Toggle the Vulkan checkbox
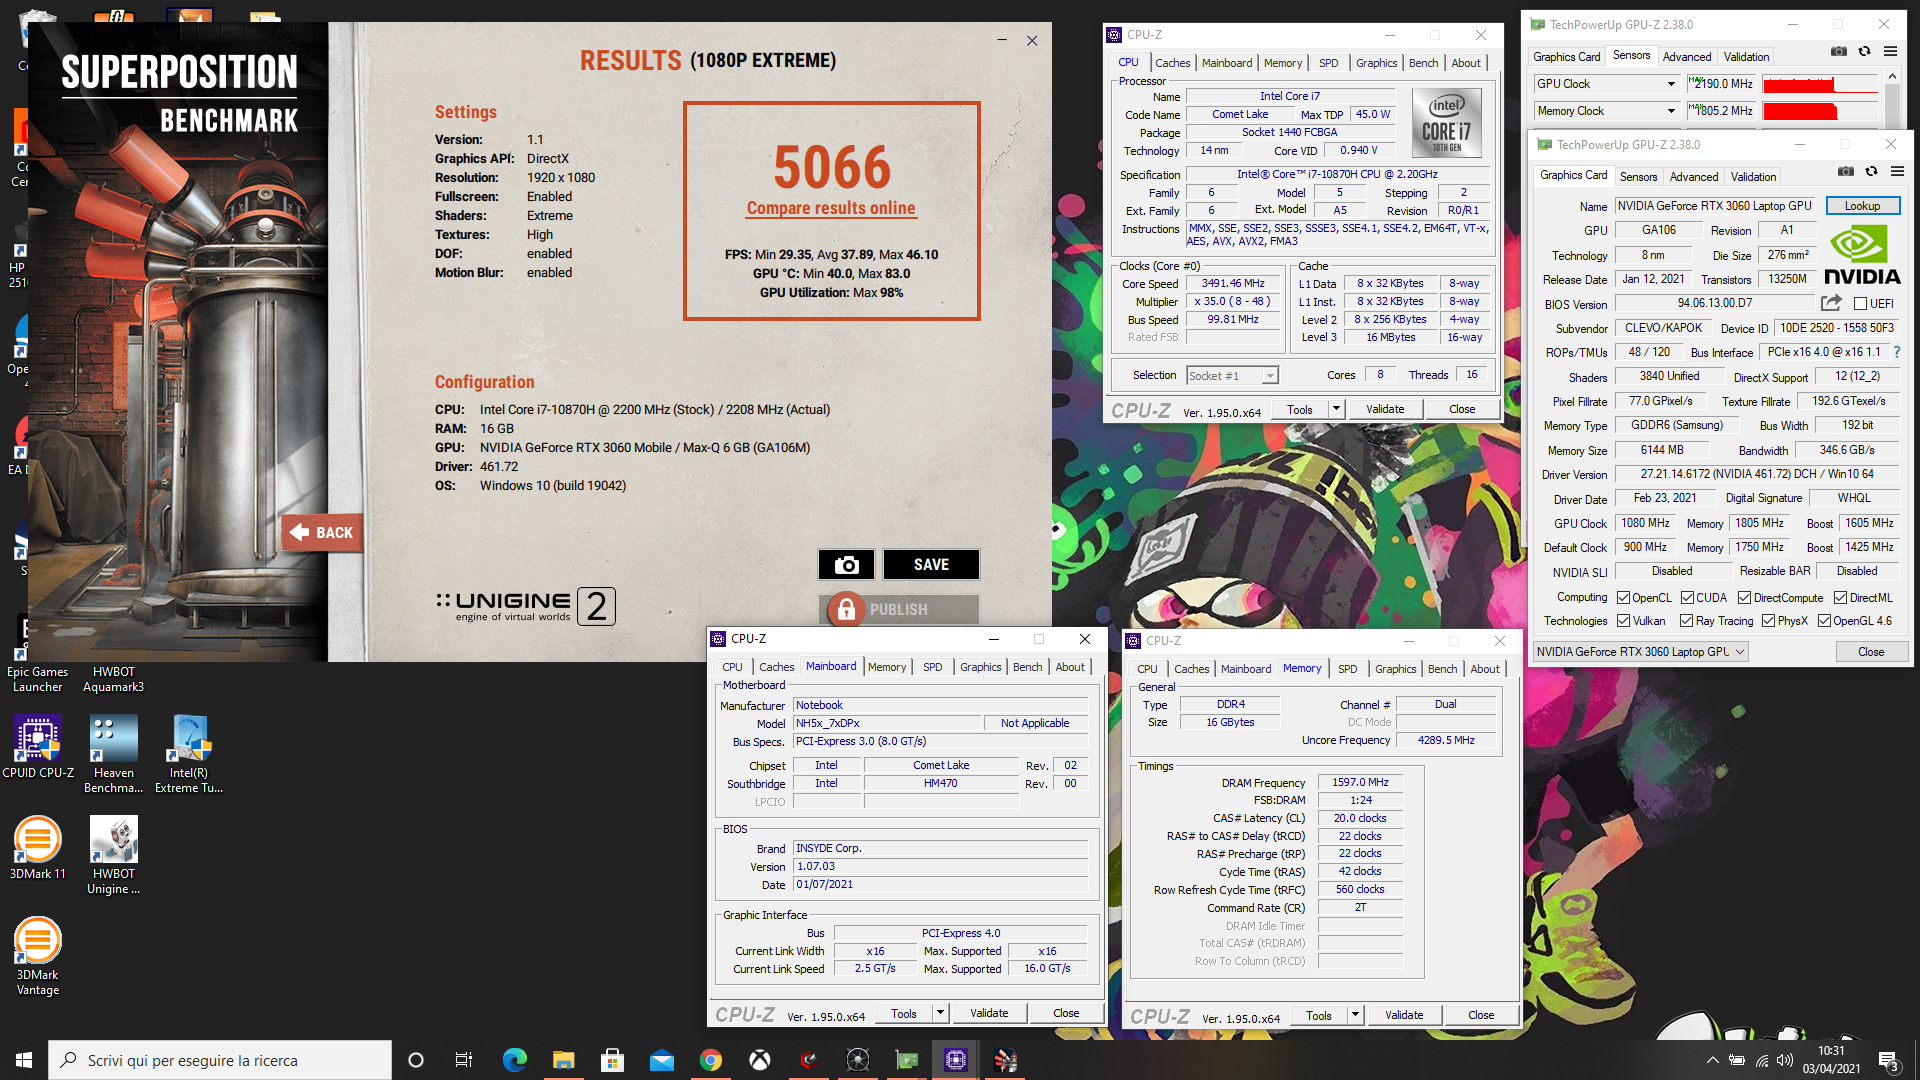This screenshot has width=1920, height=1080. [1624, 620]
